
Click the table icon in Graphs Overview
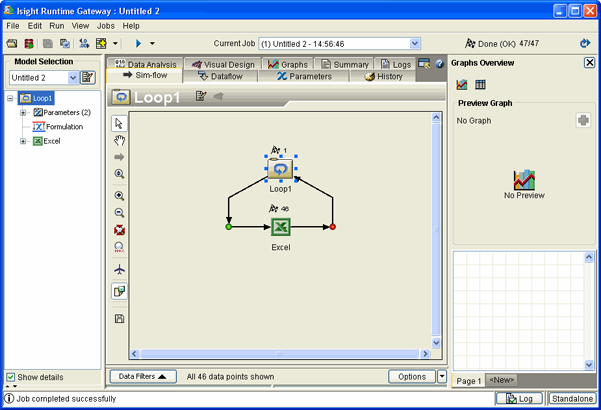[x=480, y=84]
